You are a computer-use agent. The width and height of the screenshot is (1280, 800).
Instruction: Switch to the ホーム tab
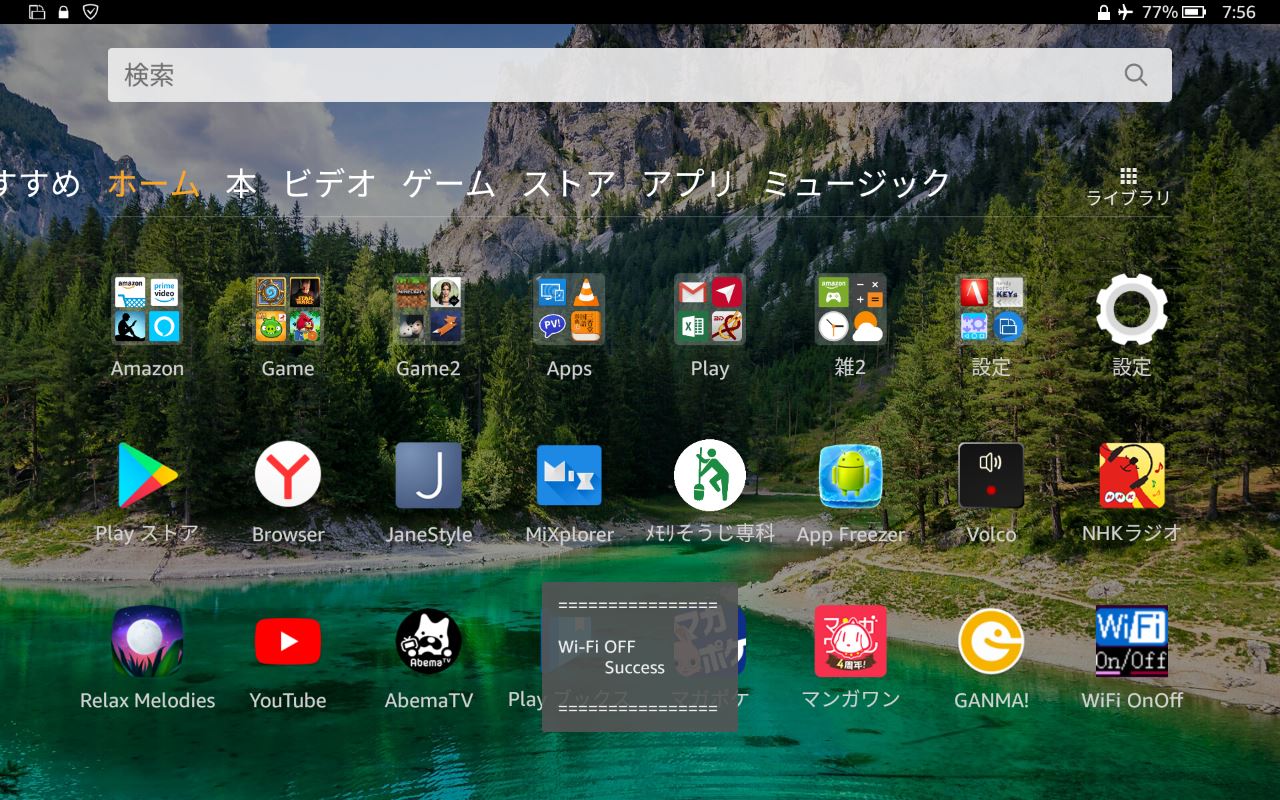pos(154,184)
